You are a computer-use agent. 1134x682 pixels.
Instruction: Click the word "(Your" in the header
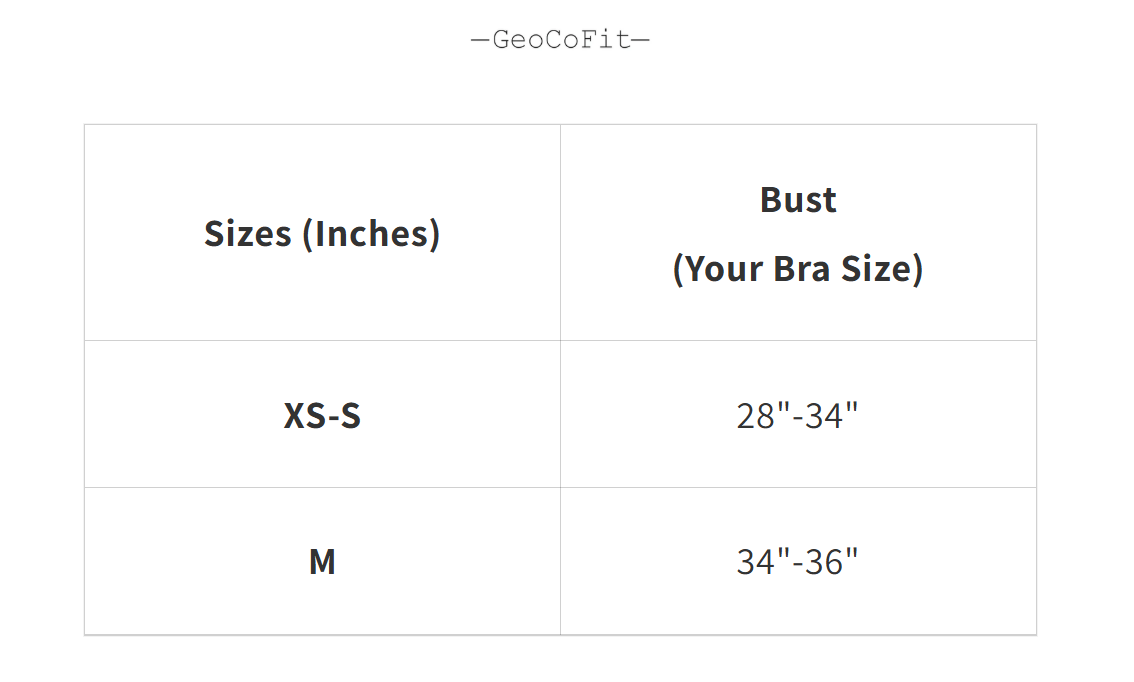pyautogui.click(x=718, y=268)
